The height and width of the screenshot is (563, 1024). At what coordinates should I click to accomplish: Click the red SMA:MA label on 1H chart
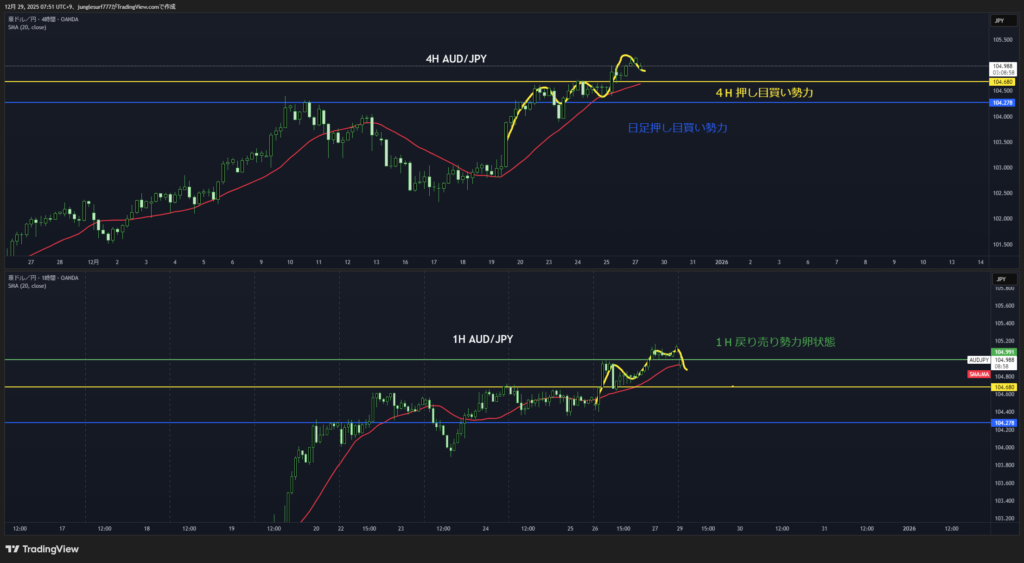[x=979, y=374]
